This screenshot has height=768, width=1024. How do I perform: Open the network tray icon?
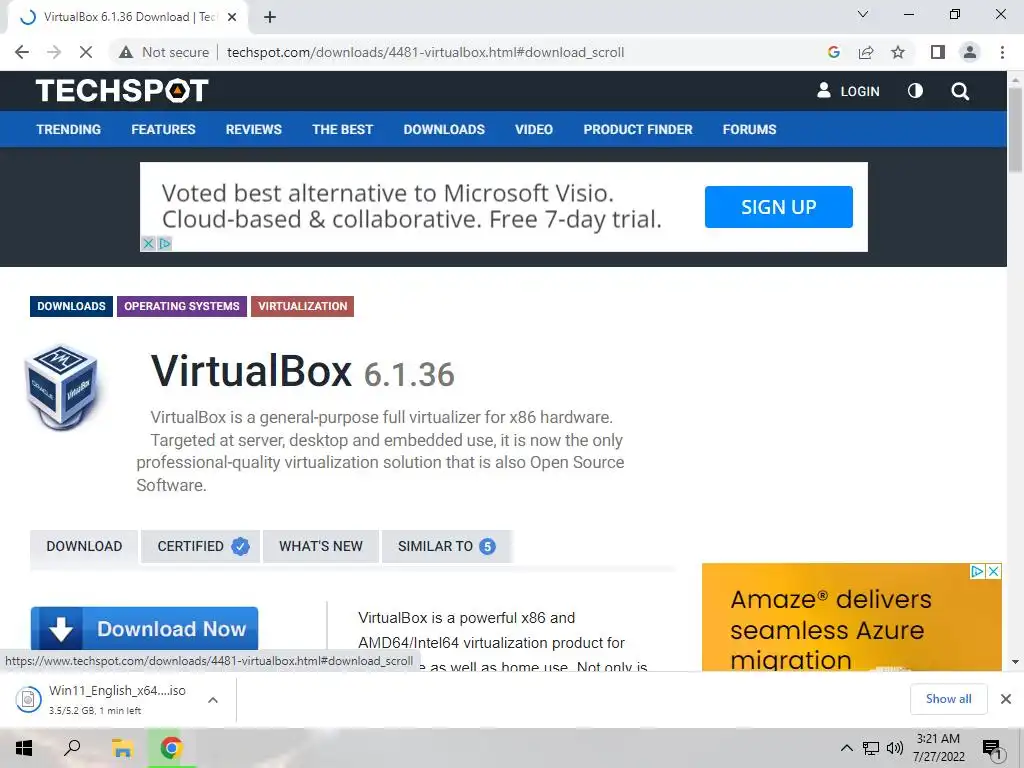(871, 748)
